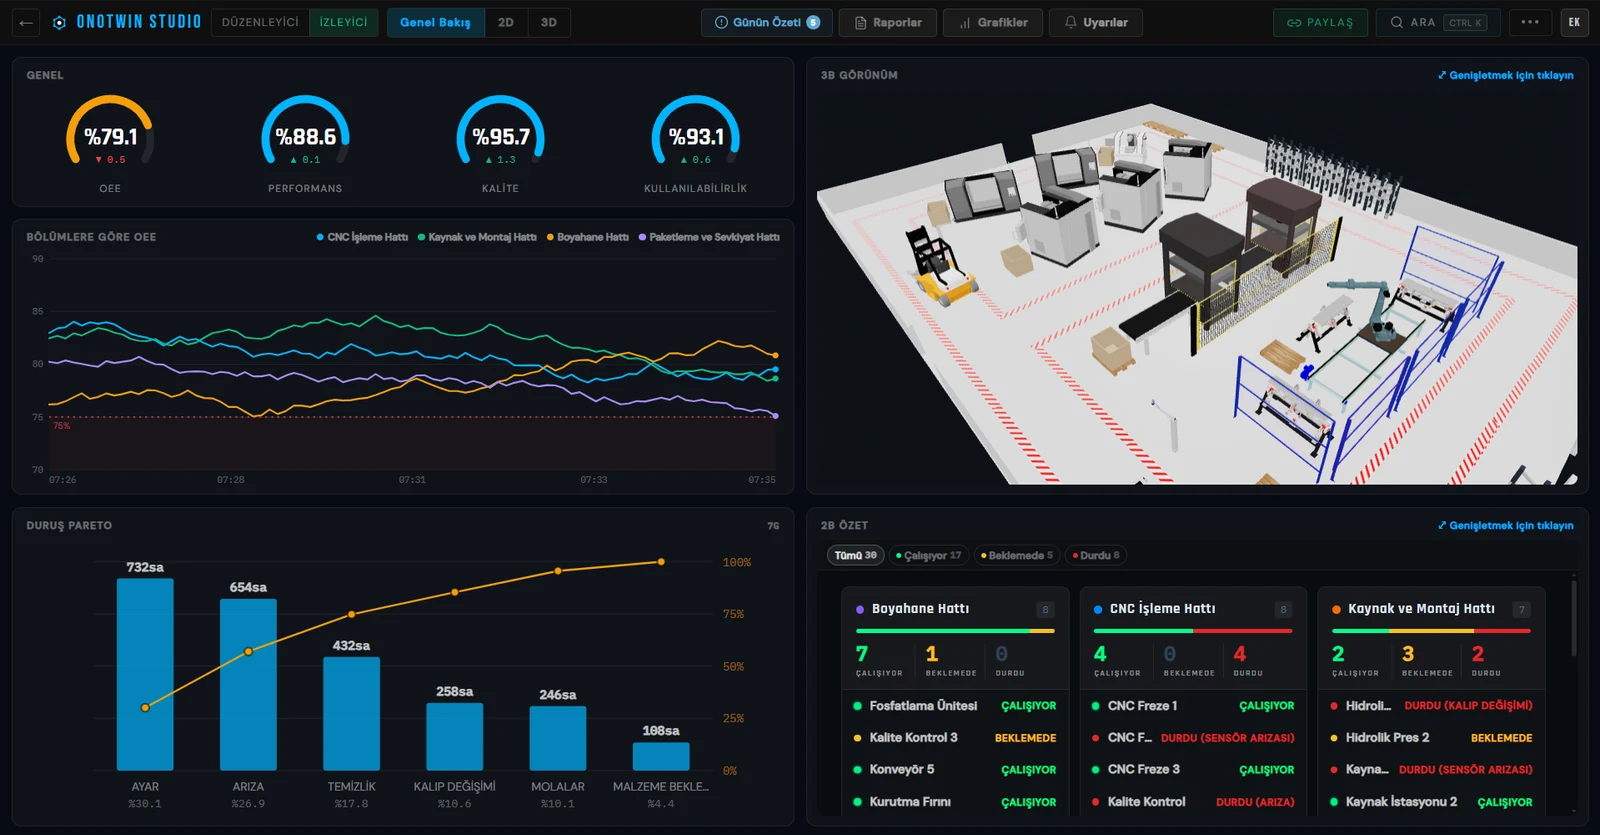Viewport: 1600px width, 835px height.
Task: Open the Grafikler charts view
Action: click(x=993, y=22)
